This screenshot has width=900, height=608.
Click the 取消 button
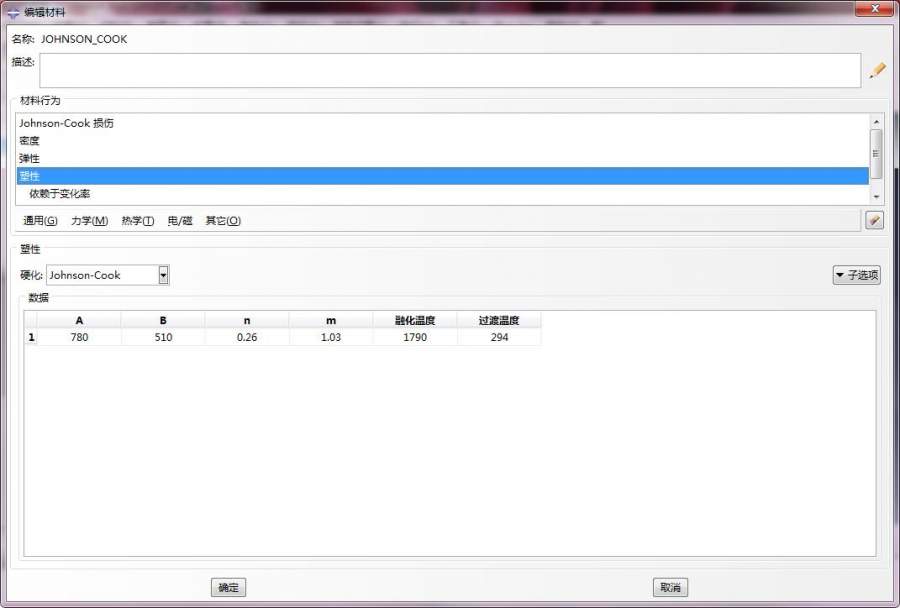670,587
